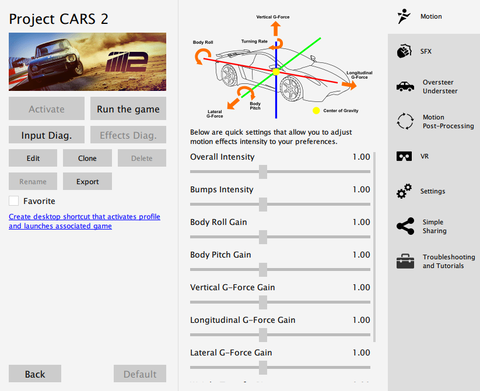The width and height of the screenshot is (480, 391).
Task: Click the Default button
Action: click(x=140, y=374)
